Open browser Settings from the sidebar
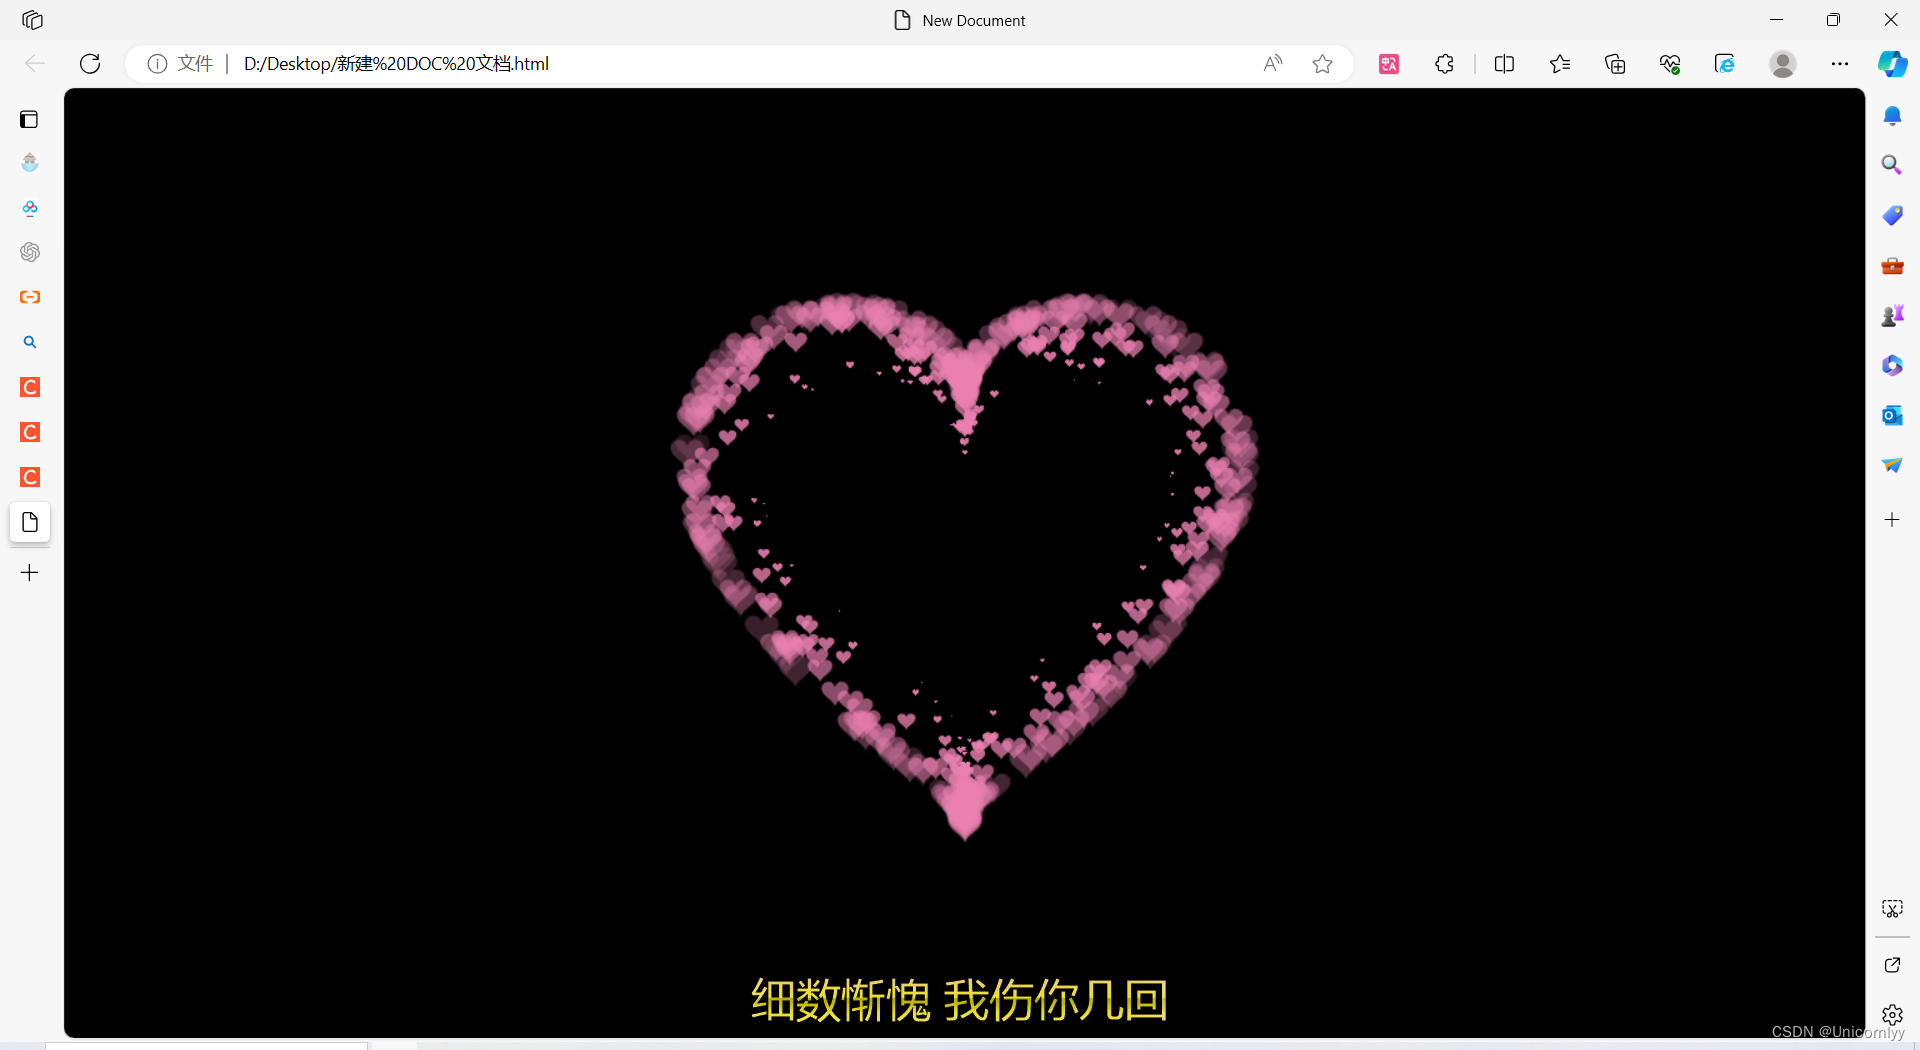 [x=1892, y=1014]
